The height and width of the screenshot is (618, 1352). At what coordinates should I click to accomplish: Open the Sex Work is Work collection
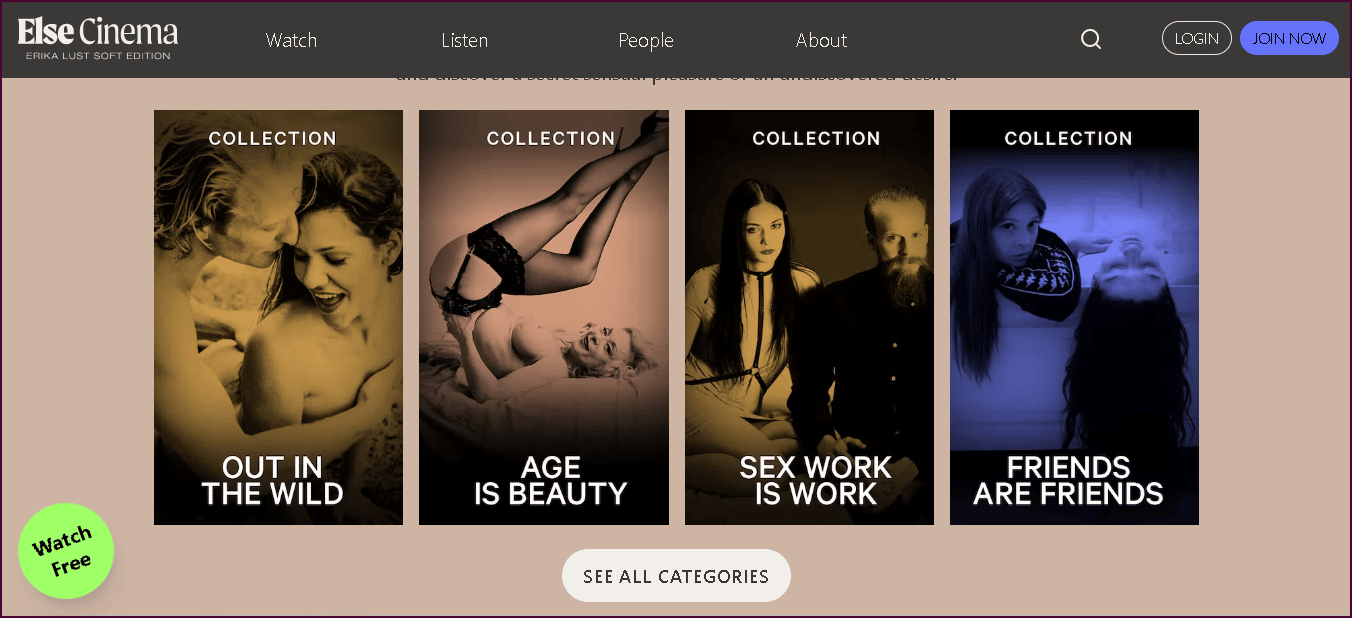809,317
